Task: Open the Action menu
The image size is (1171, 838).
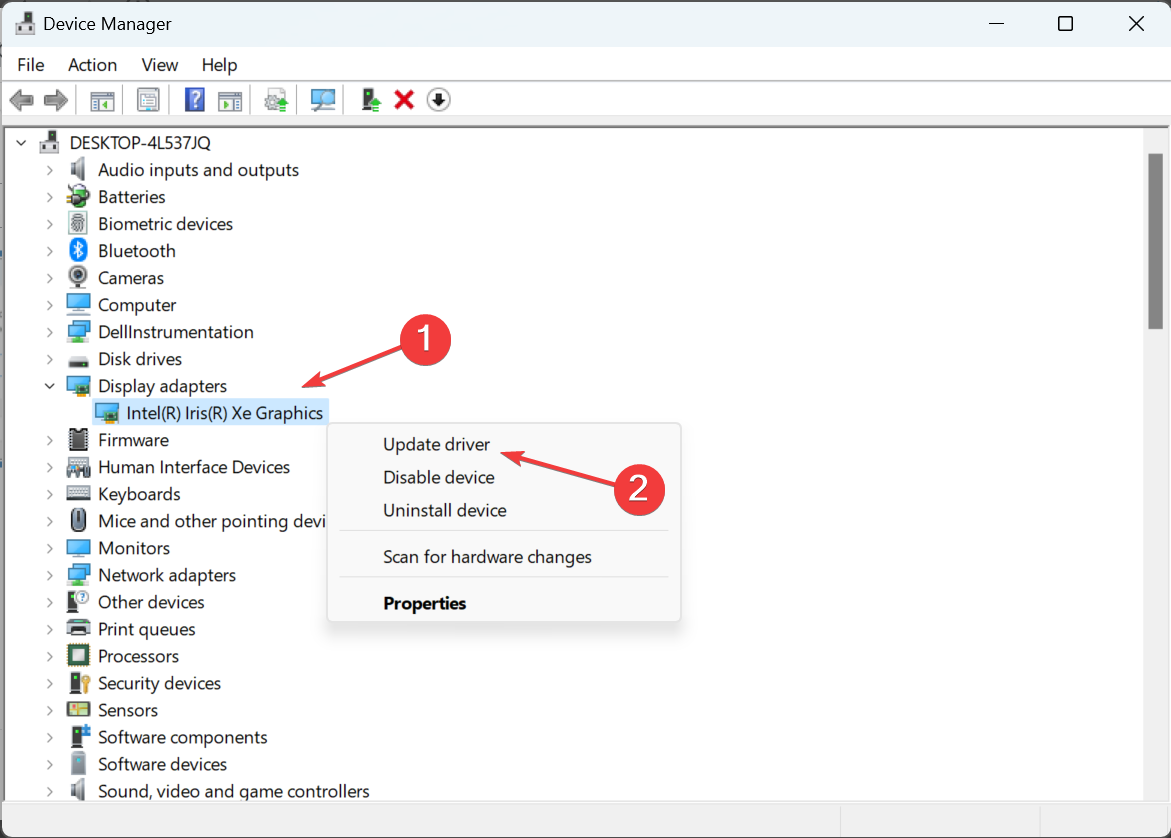Action: [93, 65]
